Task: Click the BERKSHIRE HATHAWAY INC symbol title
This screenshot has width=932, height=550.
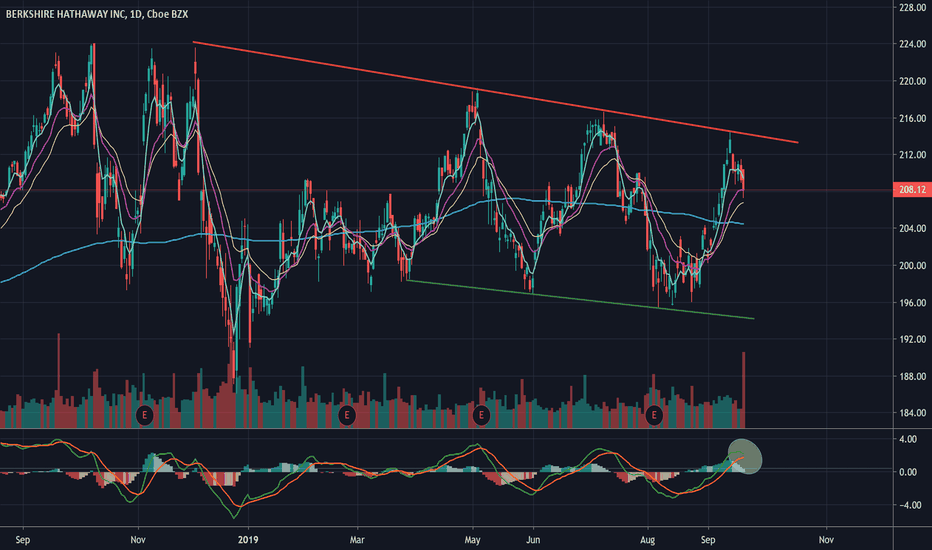Action: click(65, 14)
